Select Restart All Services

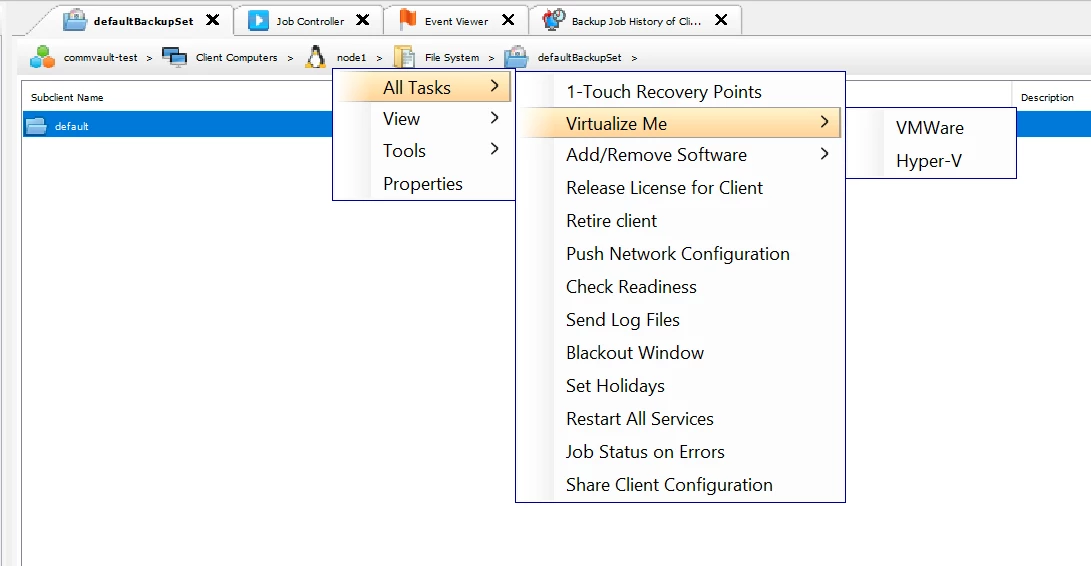680,418
